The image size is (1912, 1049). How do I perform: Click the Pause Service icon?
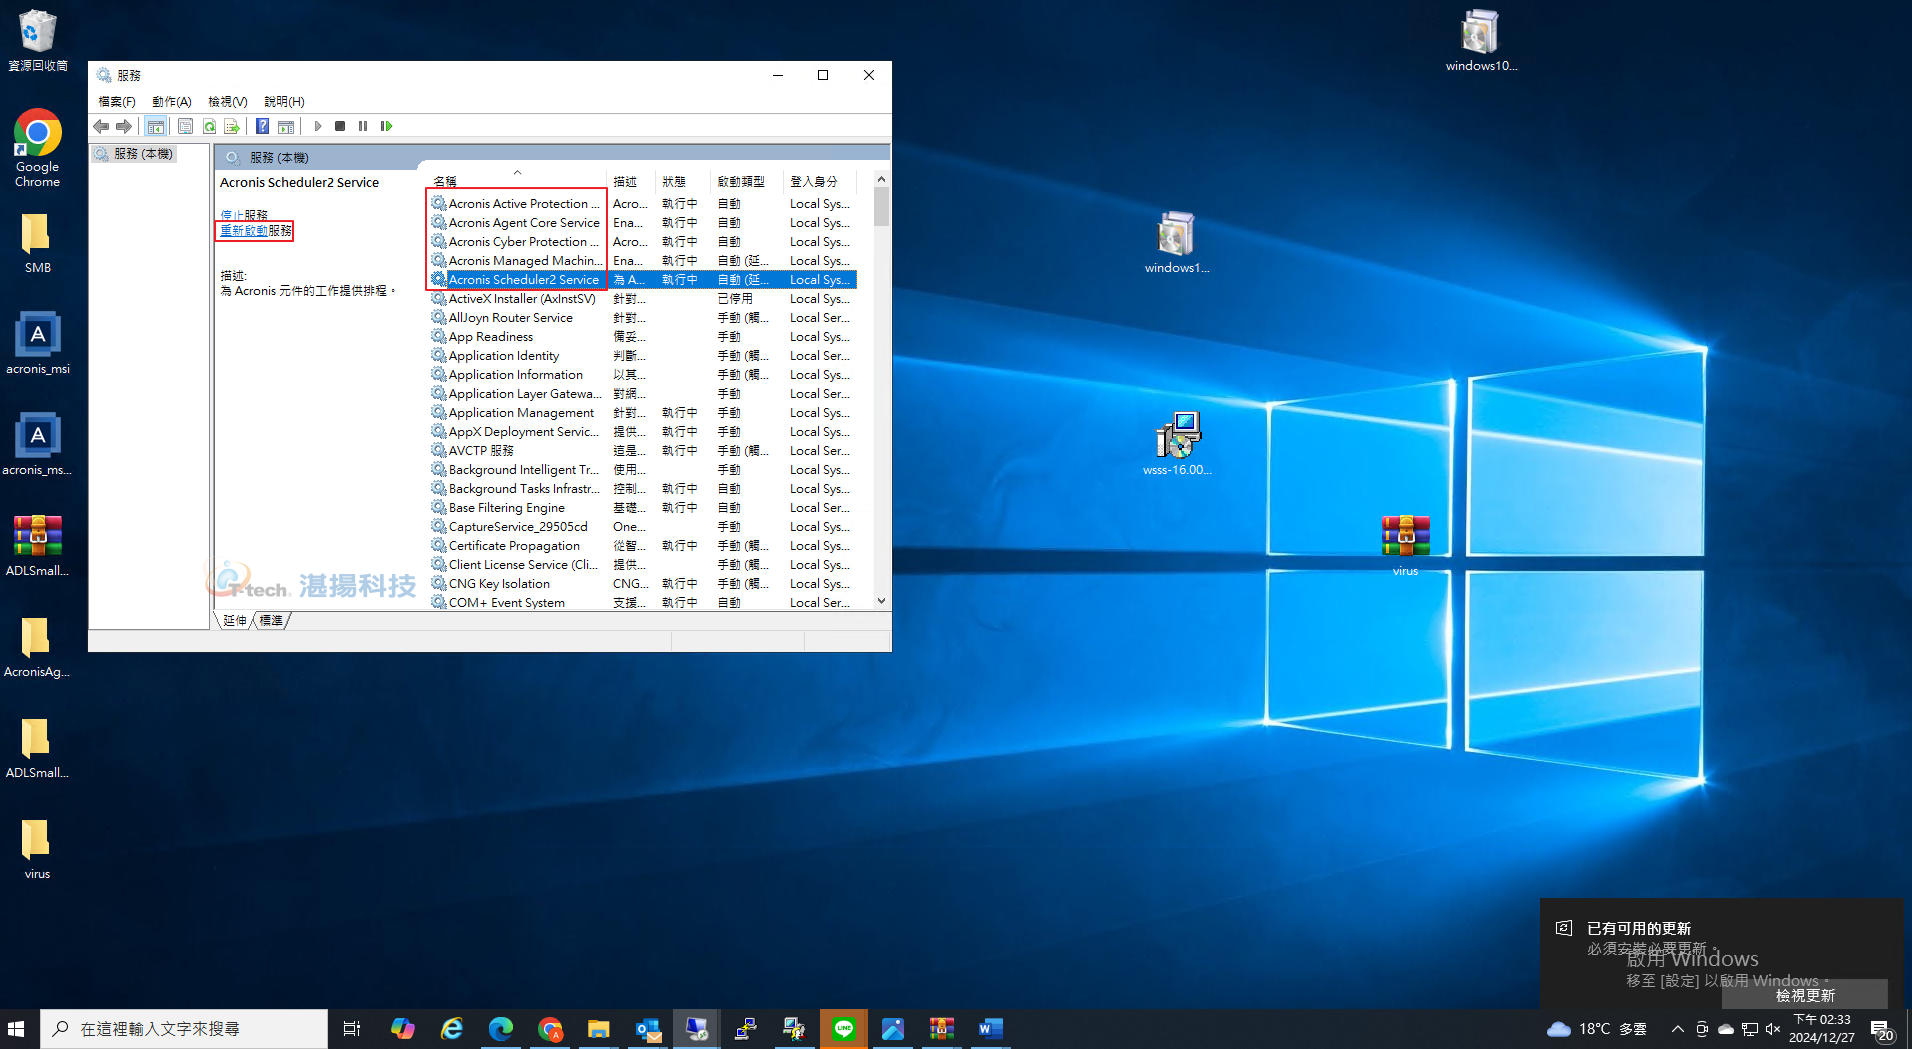(x=363, y=126)
